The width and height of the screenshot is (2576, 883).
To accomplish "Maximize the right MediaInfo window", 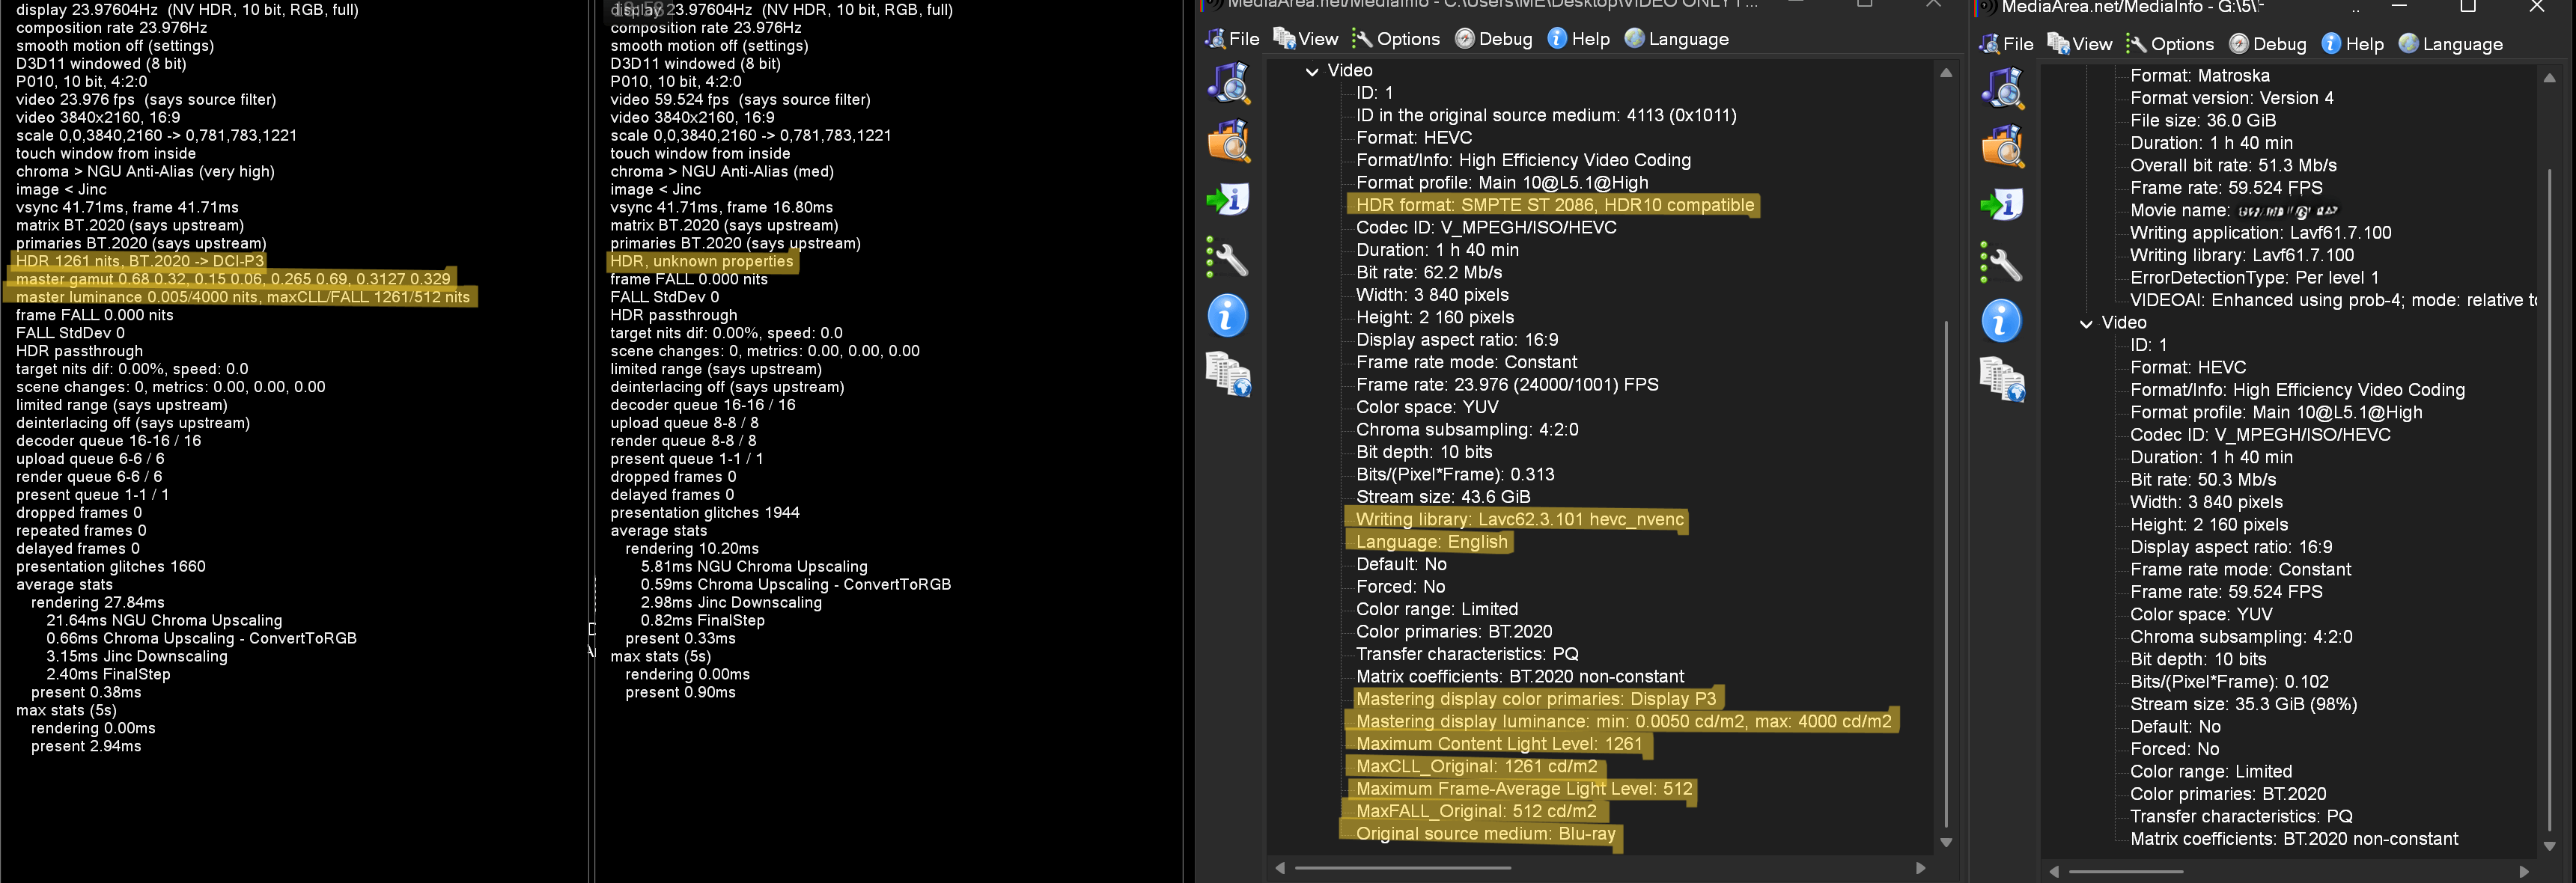I will click(2468, 7).
